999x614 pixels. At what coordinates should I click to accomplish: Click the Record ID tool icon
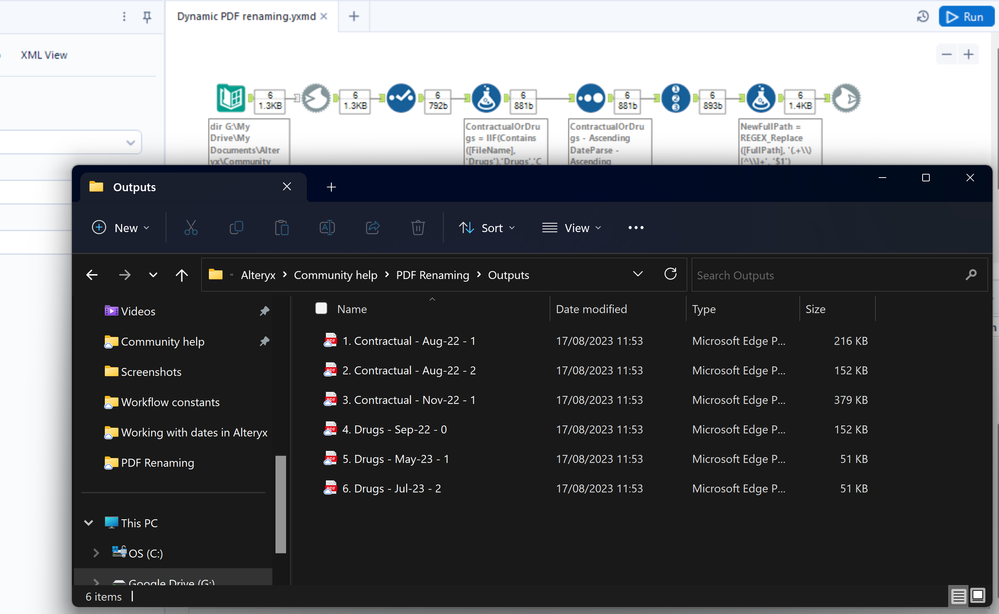[675, 98]
